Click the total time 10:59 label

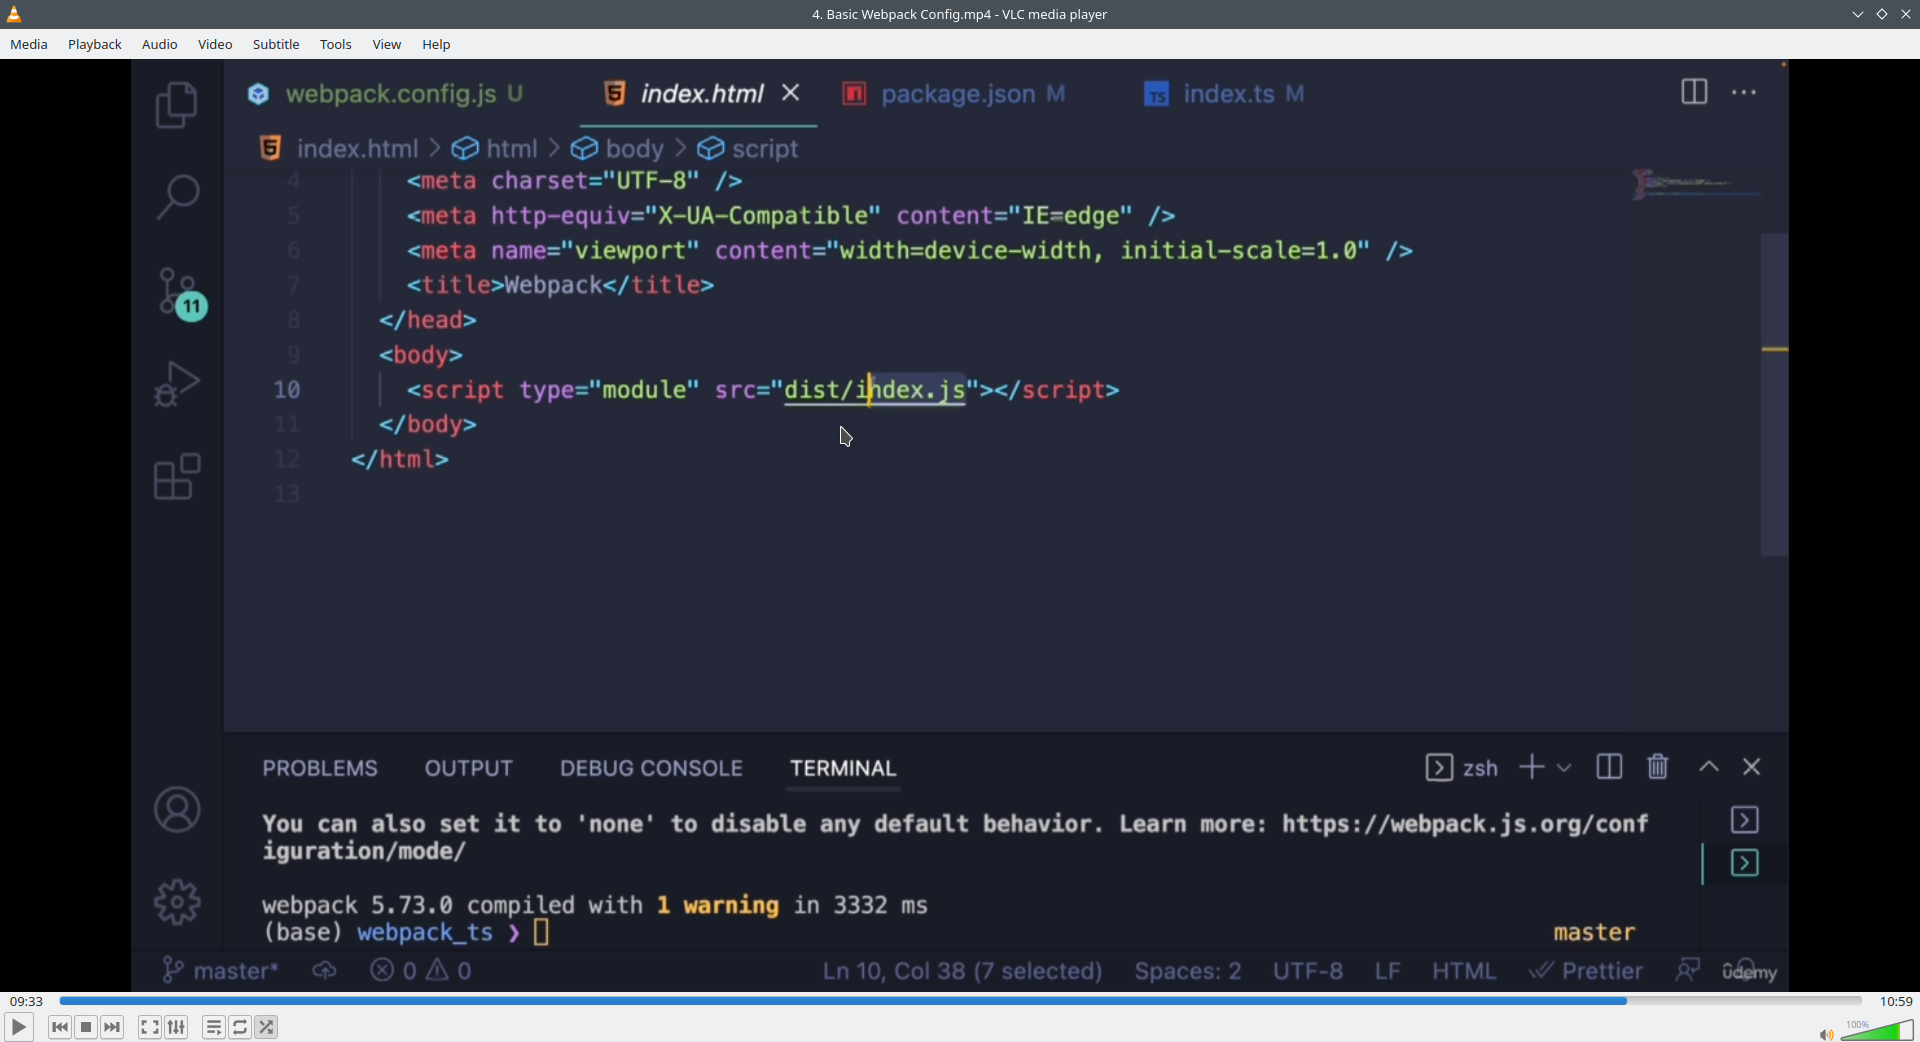(x=1896, y=1001)
